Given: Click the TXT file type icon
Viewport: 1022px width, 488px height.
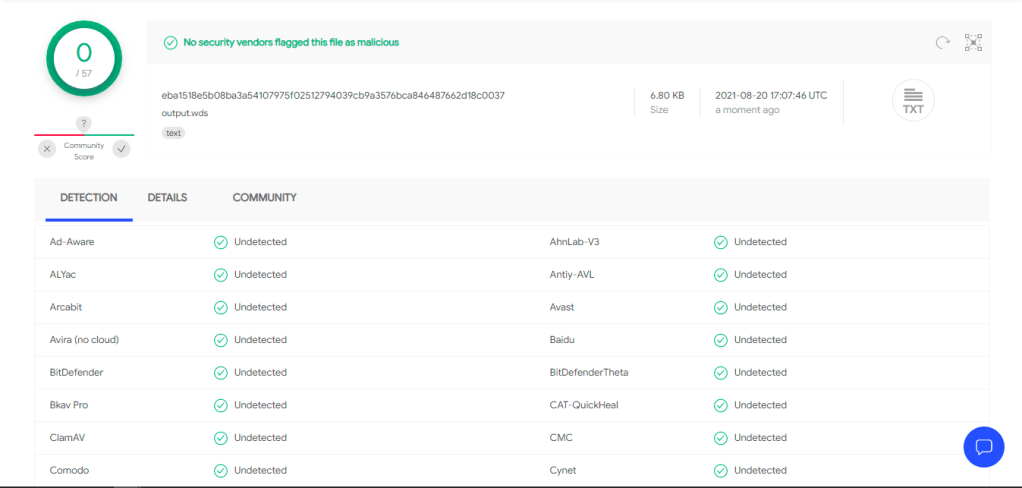Looking at the screenshot, I should [x=912, y=100].
